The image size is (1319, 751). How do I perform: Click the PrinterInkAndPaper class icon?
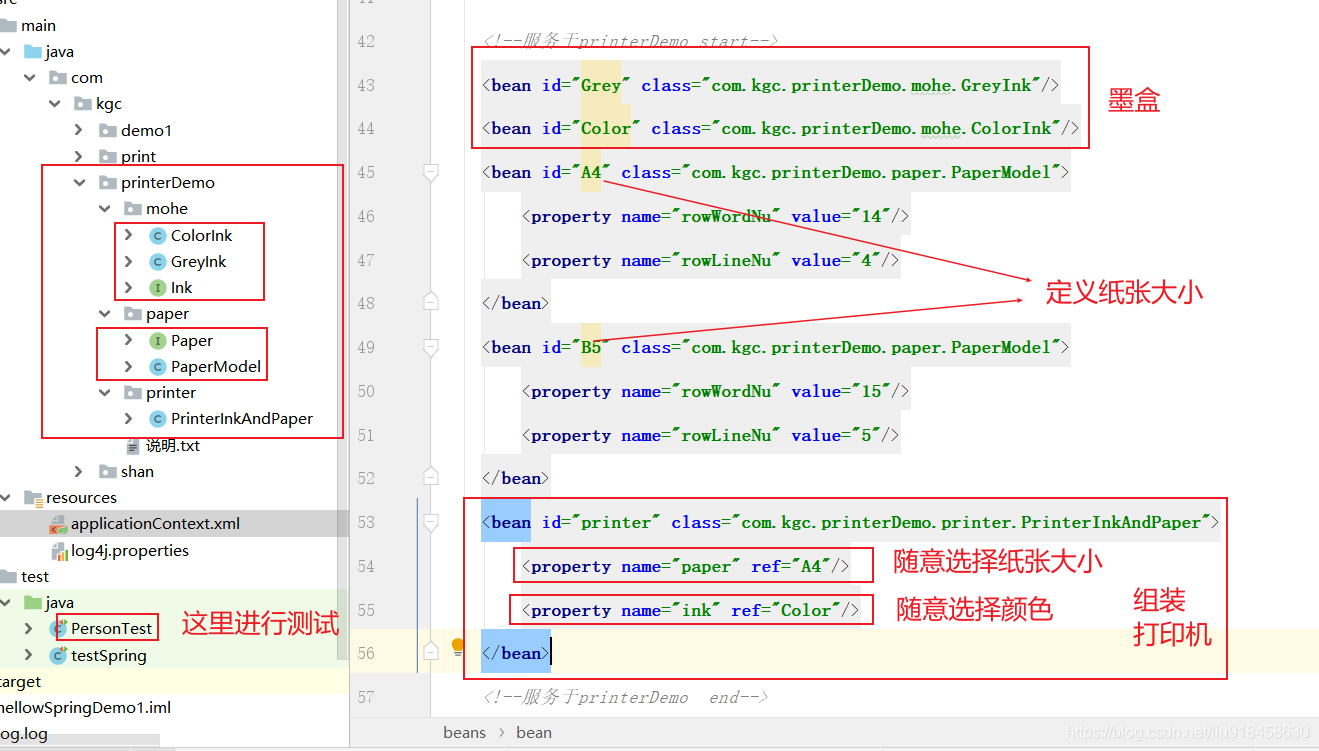tap(157, 419)
